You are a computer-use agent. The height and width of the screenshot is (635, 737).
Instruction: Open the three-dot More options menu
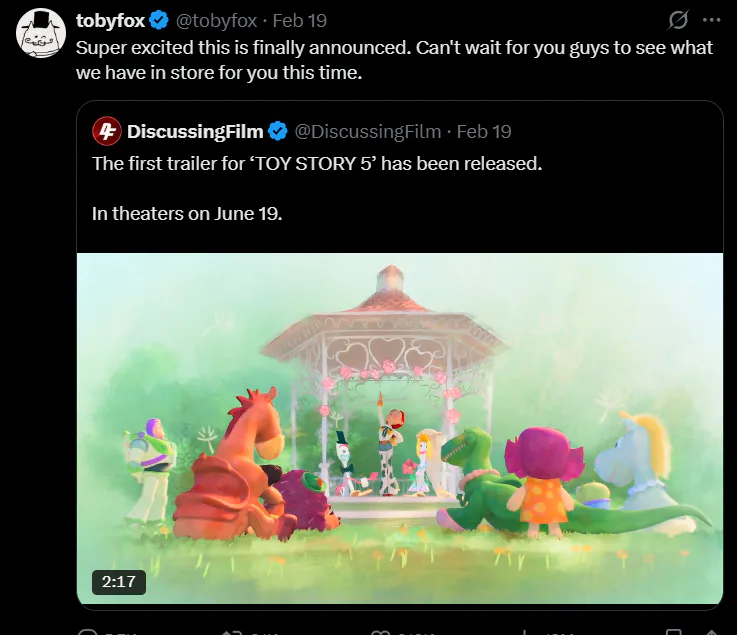[x=711, y=20]
